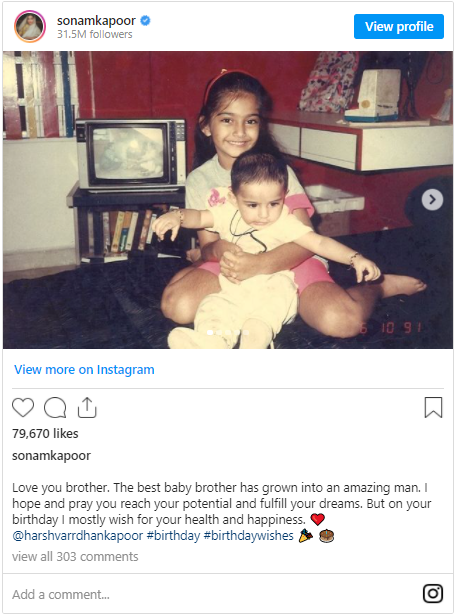
Task: Click the blue verified badge
Action: pyautogui.click(x=145, y=20)
